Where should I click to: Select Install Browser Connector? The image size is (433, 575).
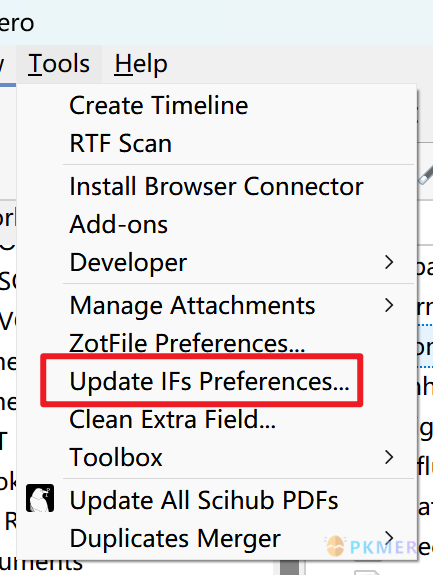(x=216, y=186)
